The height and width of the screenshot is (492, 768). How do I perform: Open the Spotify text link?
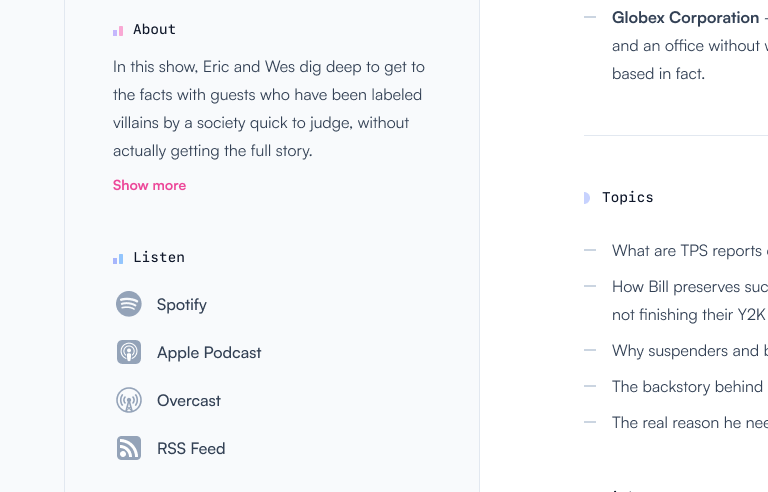tap(182, 305)
